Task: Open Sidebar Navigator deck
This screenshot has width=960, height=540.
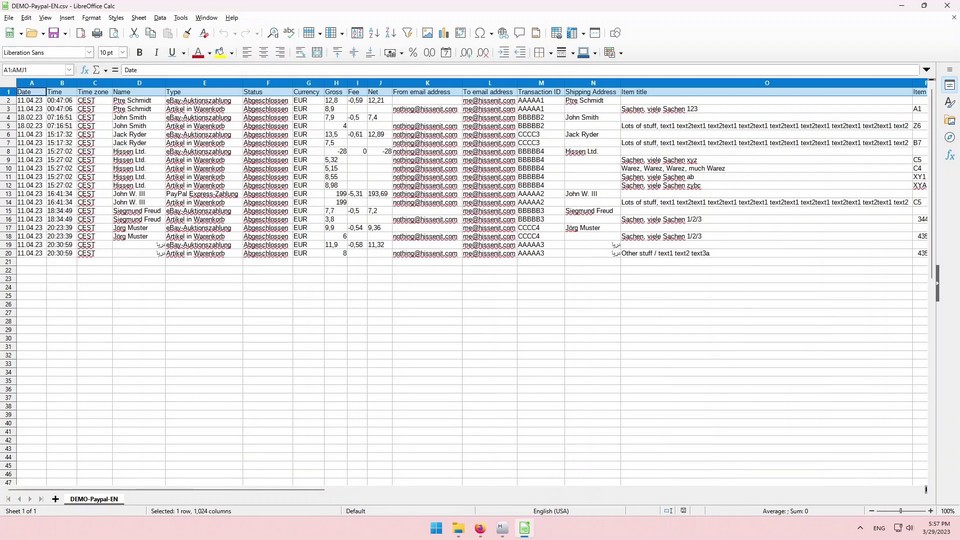Action: pos(950,137)
